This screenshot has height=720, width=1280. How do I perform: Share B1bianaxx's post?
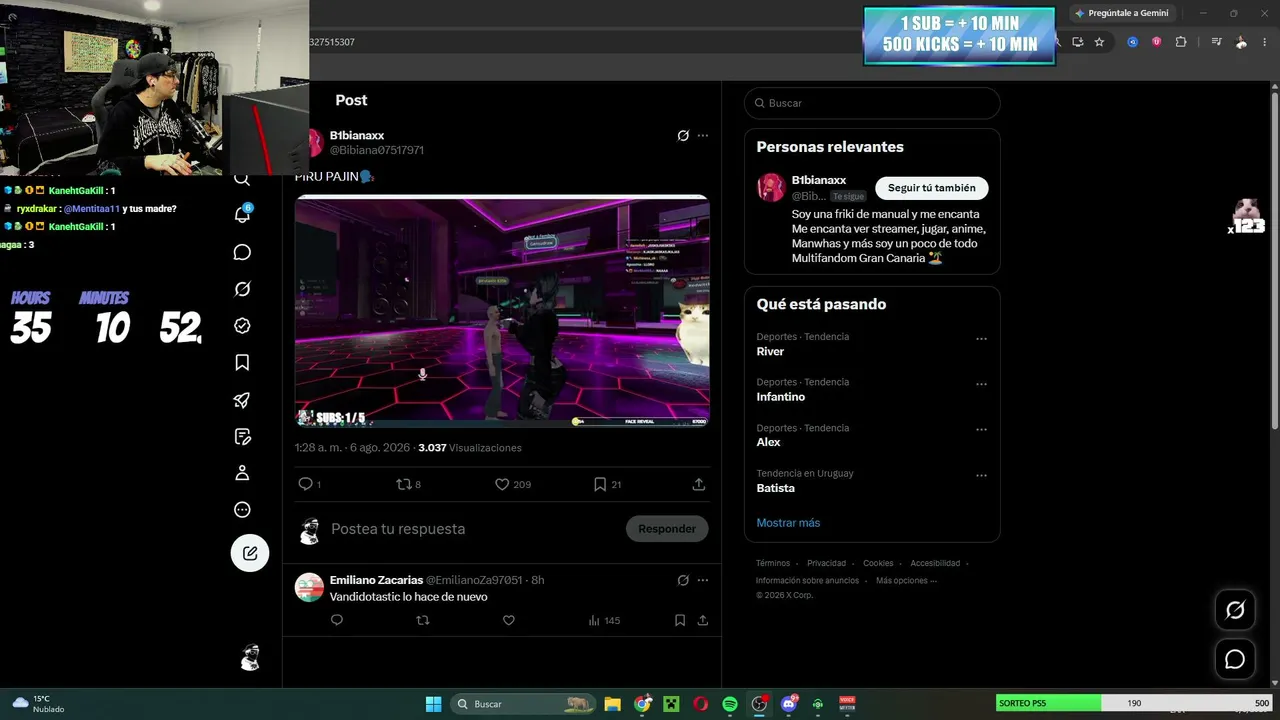pos(699,484)
